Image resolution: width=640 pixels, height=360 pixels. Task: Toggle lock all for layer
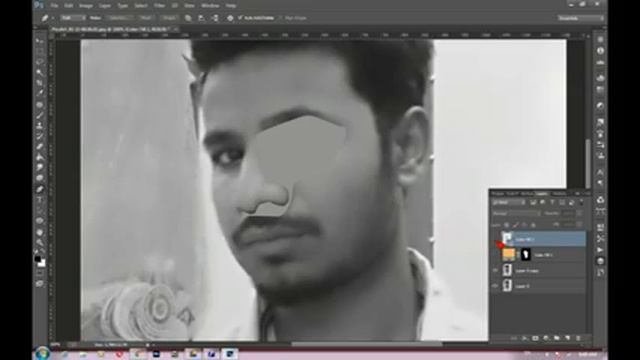pos(533,224)
